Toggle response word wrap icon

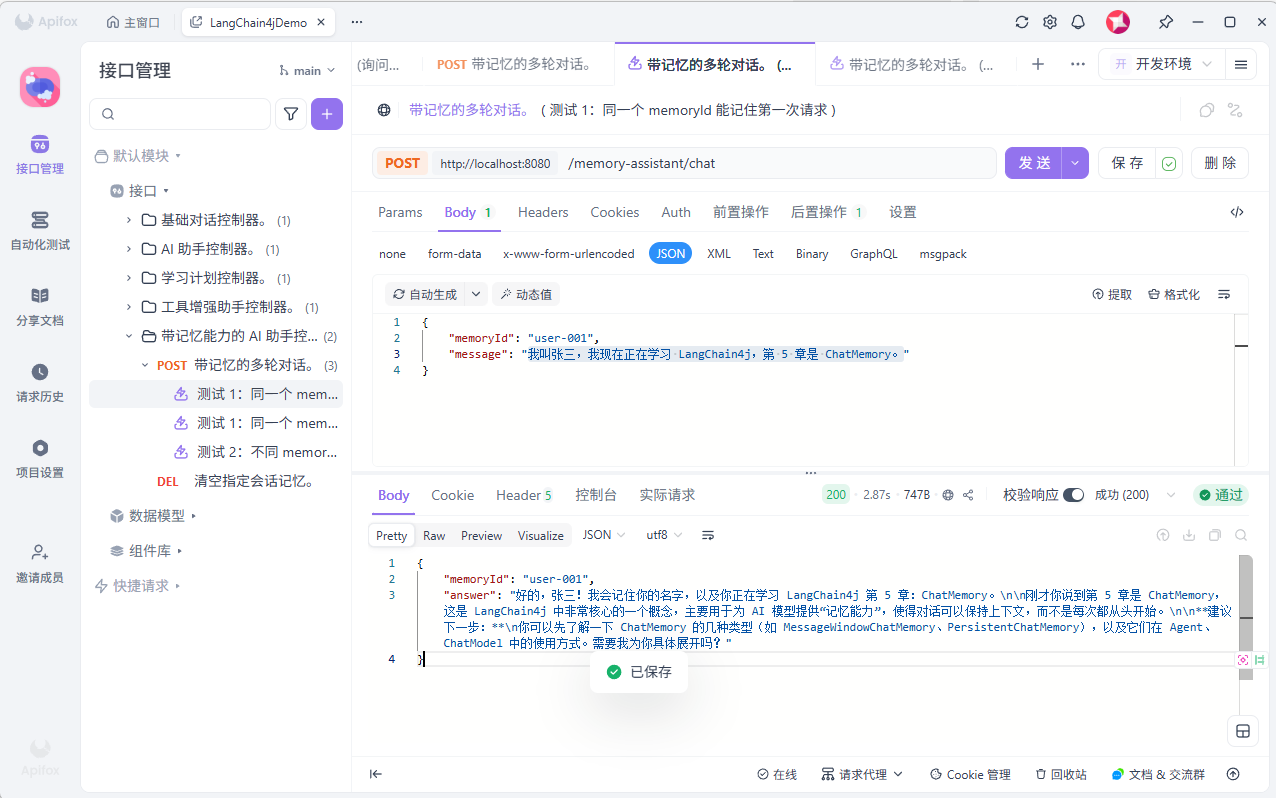point(708,535)
